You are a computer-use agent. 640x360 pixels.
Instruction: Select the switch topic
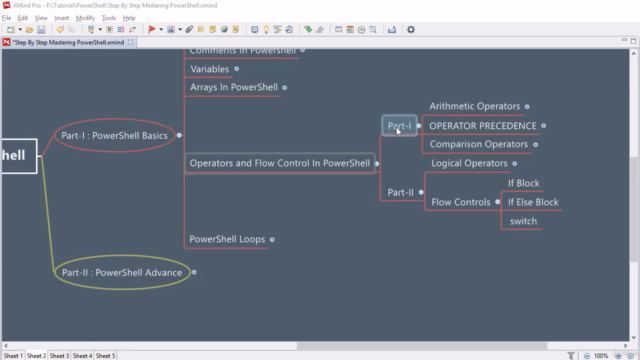523,221
